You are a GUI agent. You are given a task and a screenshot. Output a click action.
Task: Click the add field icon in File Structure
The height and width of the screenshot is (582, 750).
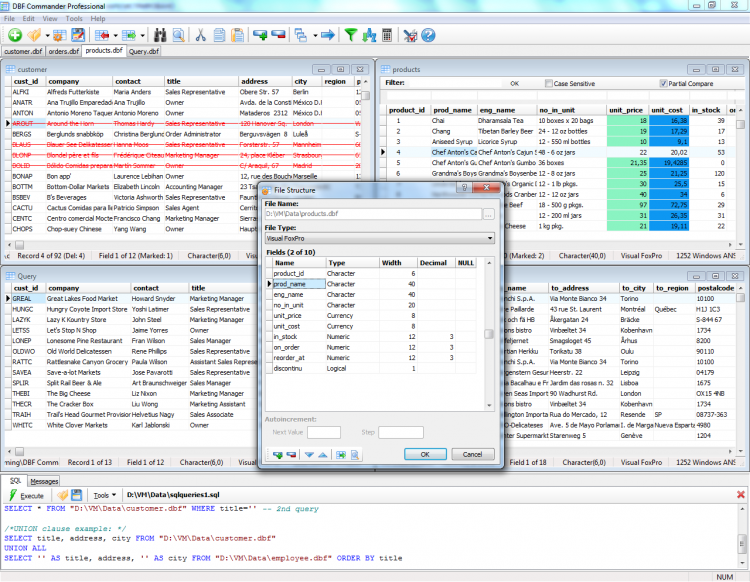point(277,454)
